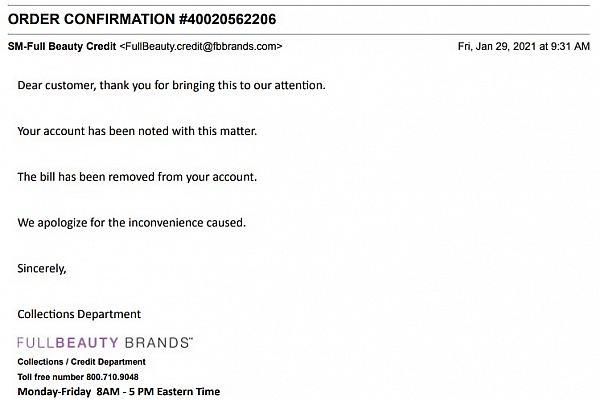Screen dimensions: 600x400
Task: Click the horizontal divider below the subject
Action: pyautogui.click(x=298, y=34)
